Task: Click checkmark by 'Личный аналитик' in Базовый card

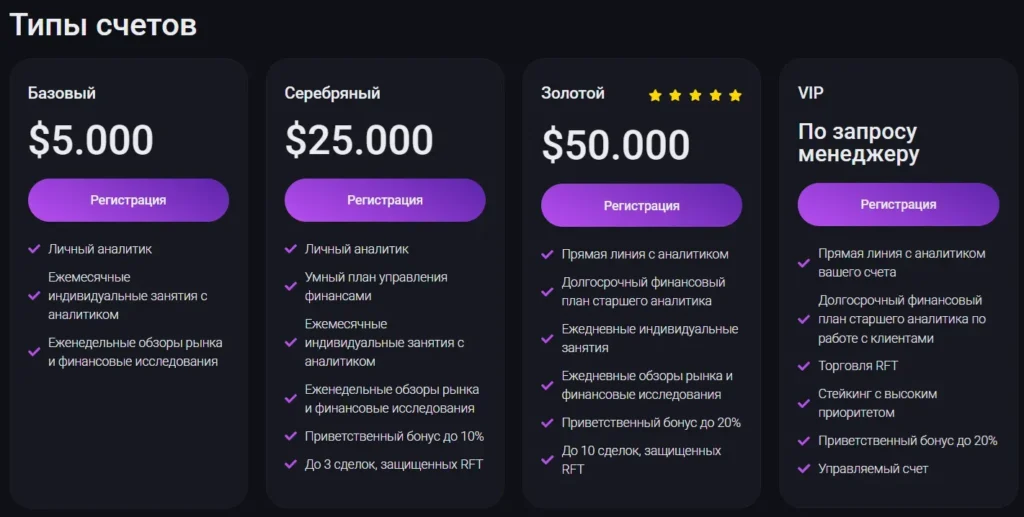Action: coord(35,249)
